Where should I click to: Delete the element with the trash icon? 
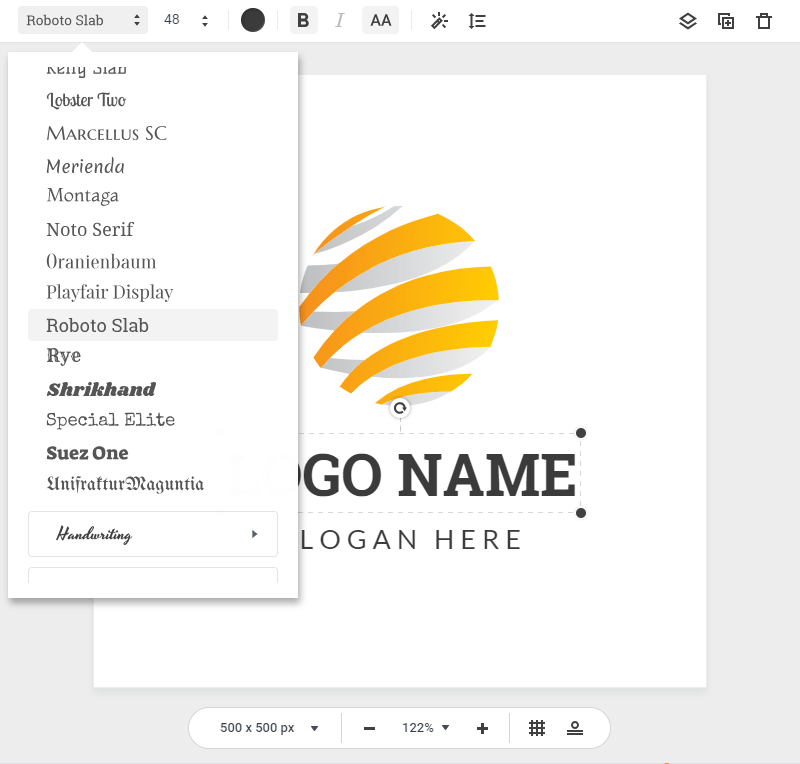[x=764, y=21]
